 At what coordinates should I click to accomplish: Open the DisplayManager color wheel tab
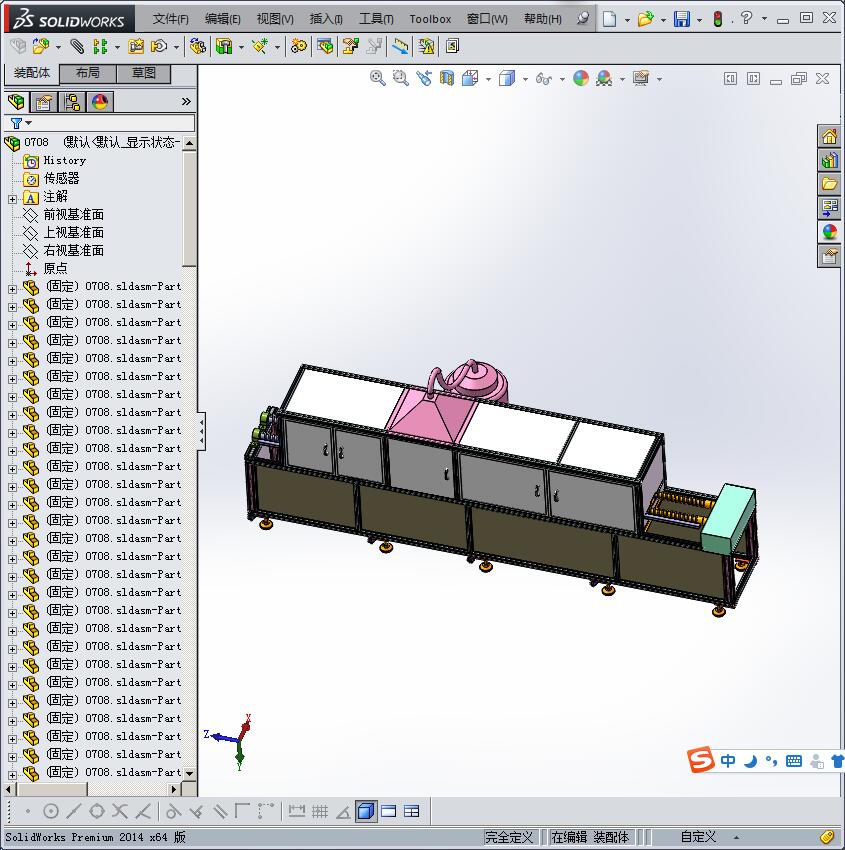(100, 102)
